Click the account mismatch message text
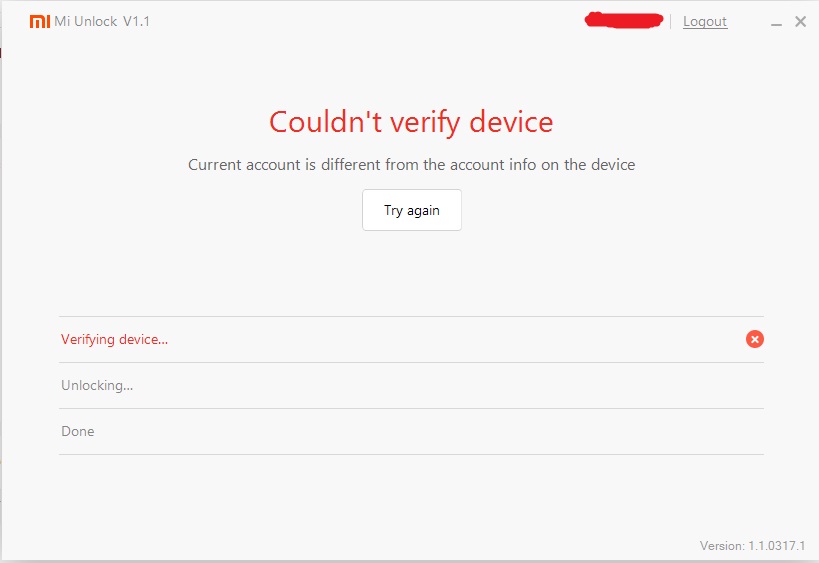The width and height of the screenshot is (819, 563). (411, 164)
